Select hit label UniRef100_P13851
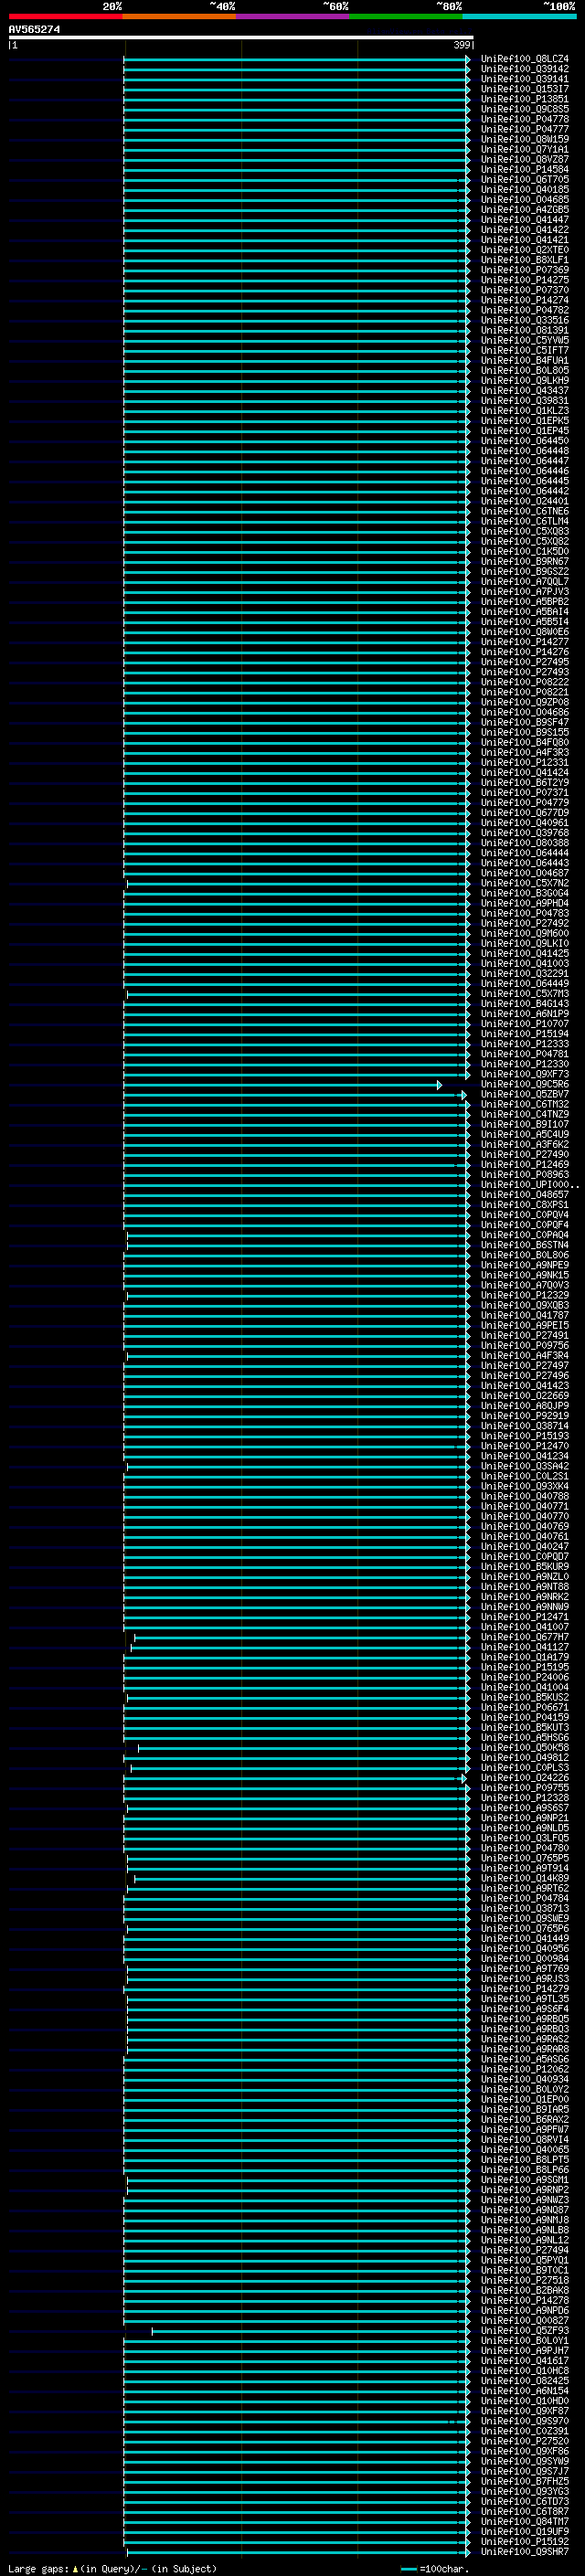 [x=525, y=99]
